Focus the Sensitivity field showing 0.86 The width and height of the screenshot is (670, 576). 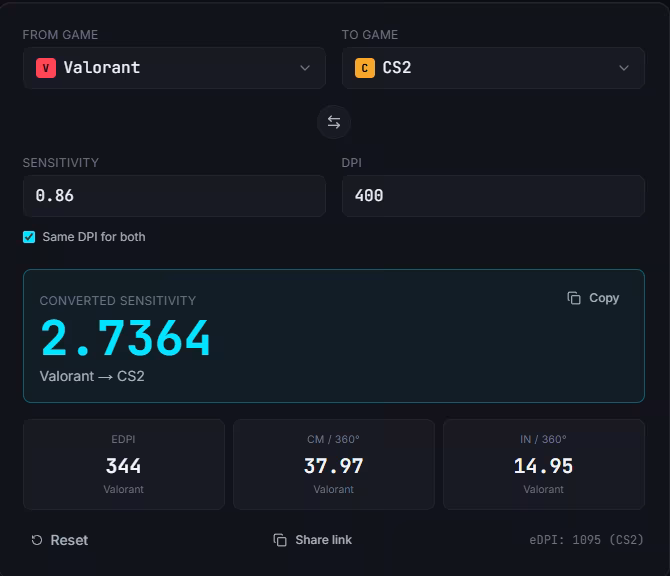[174, 196]
